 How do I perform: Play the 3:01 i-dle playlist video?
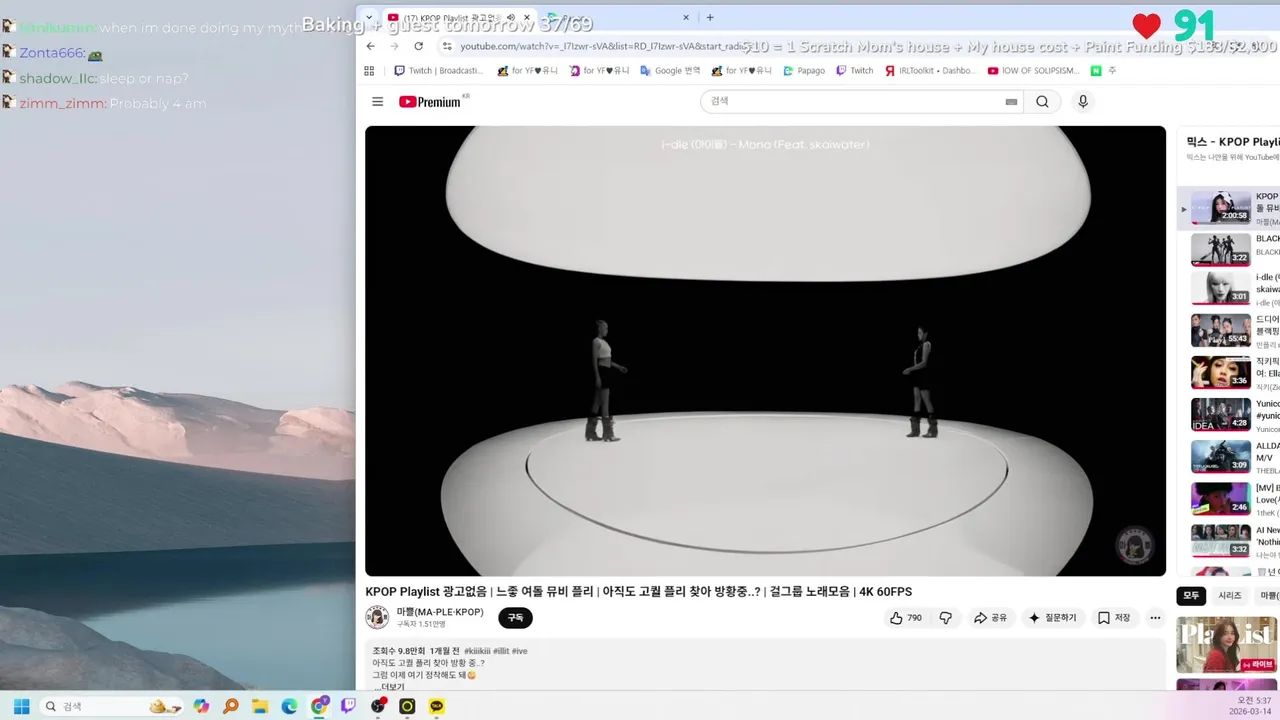coord(1220,288)
